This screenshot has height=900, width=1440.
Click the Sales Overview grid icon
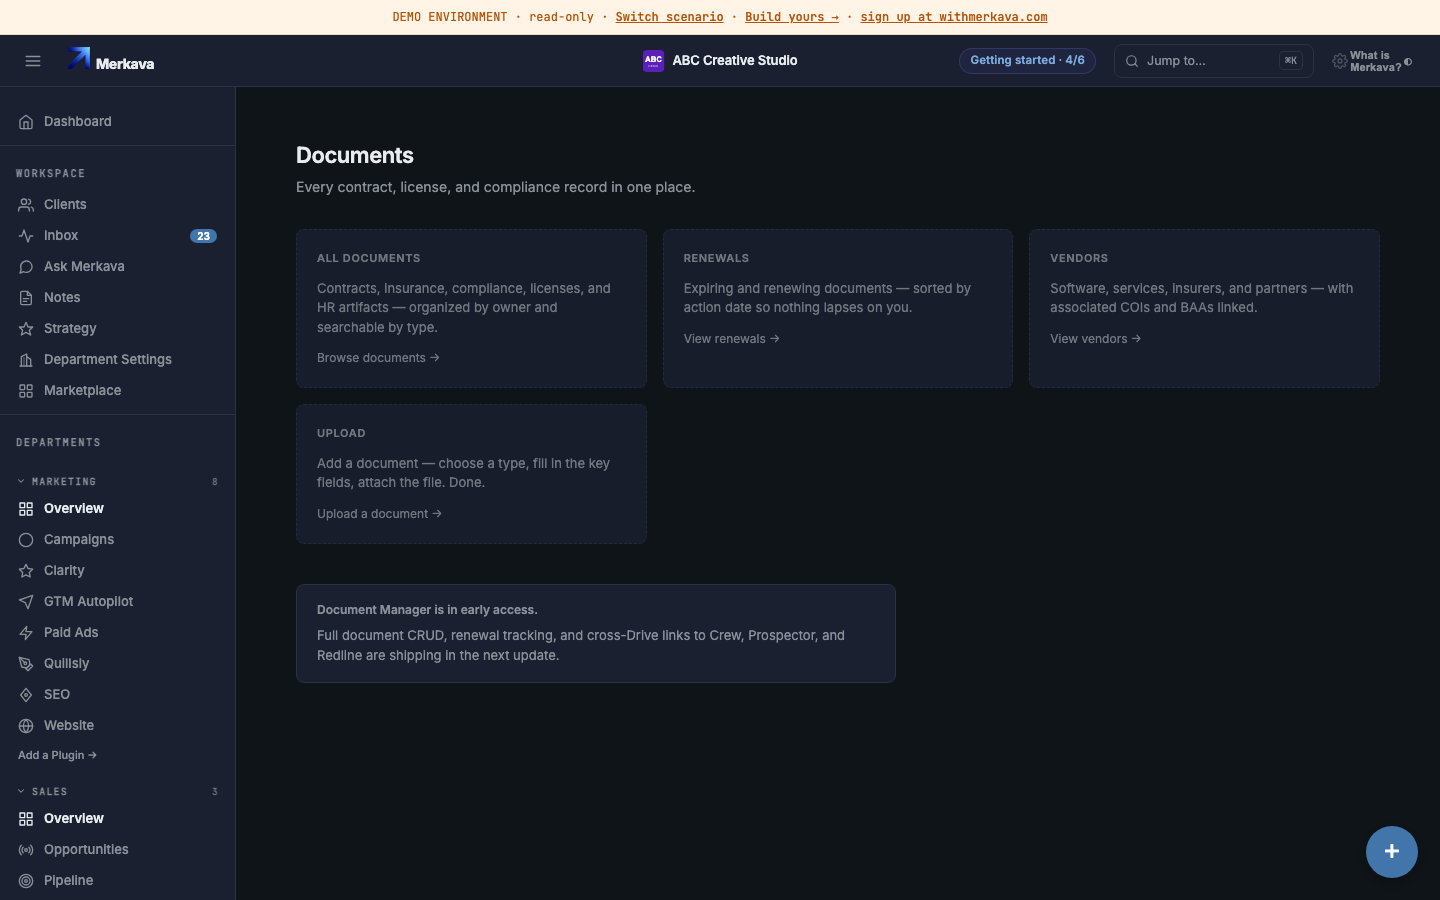tap(26, 819)
